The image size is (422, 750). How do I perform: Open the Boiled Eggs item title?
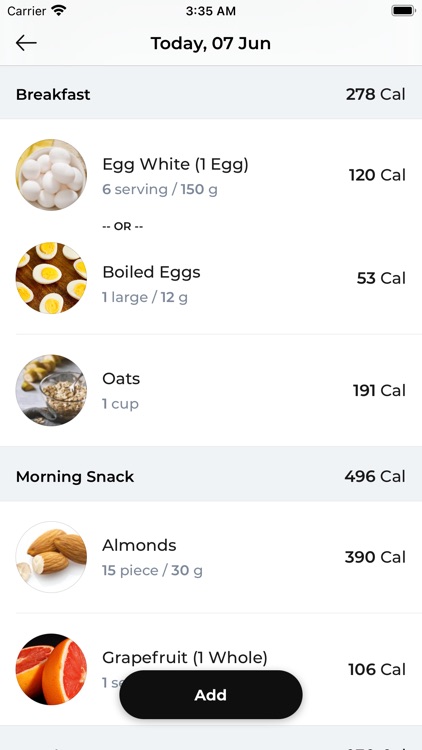pyautogui.click(x=151, y=272)
